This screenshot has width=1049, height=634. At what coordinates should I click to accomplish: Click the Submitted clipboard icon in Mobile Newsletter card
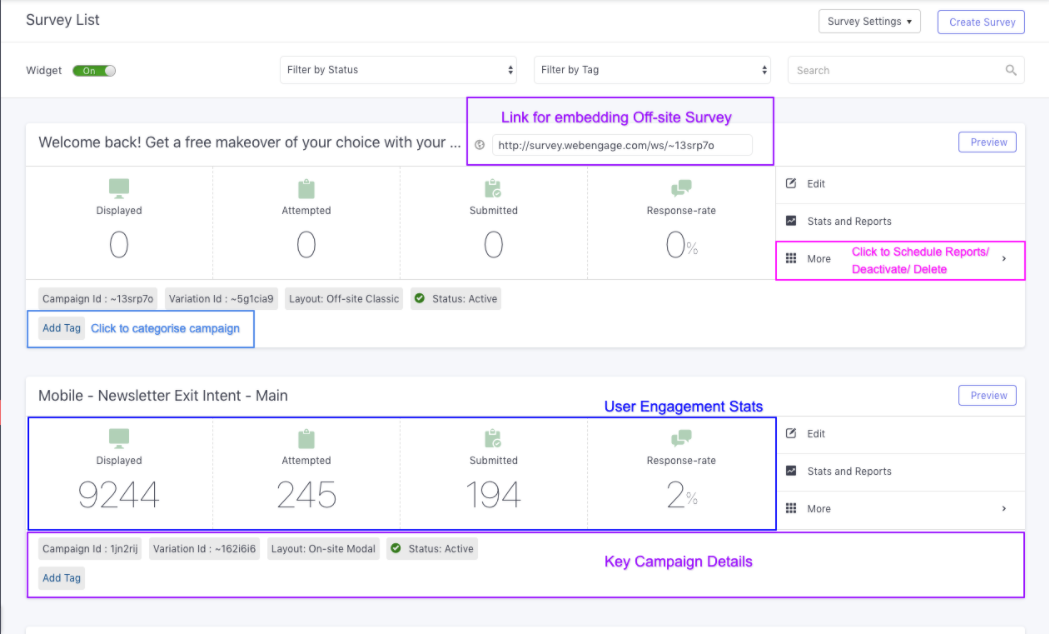pyautogui.click(x=493, y=439)
